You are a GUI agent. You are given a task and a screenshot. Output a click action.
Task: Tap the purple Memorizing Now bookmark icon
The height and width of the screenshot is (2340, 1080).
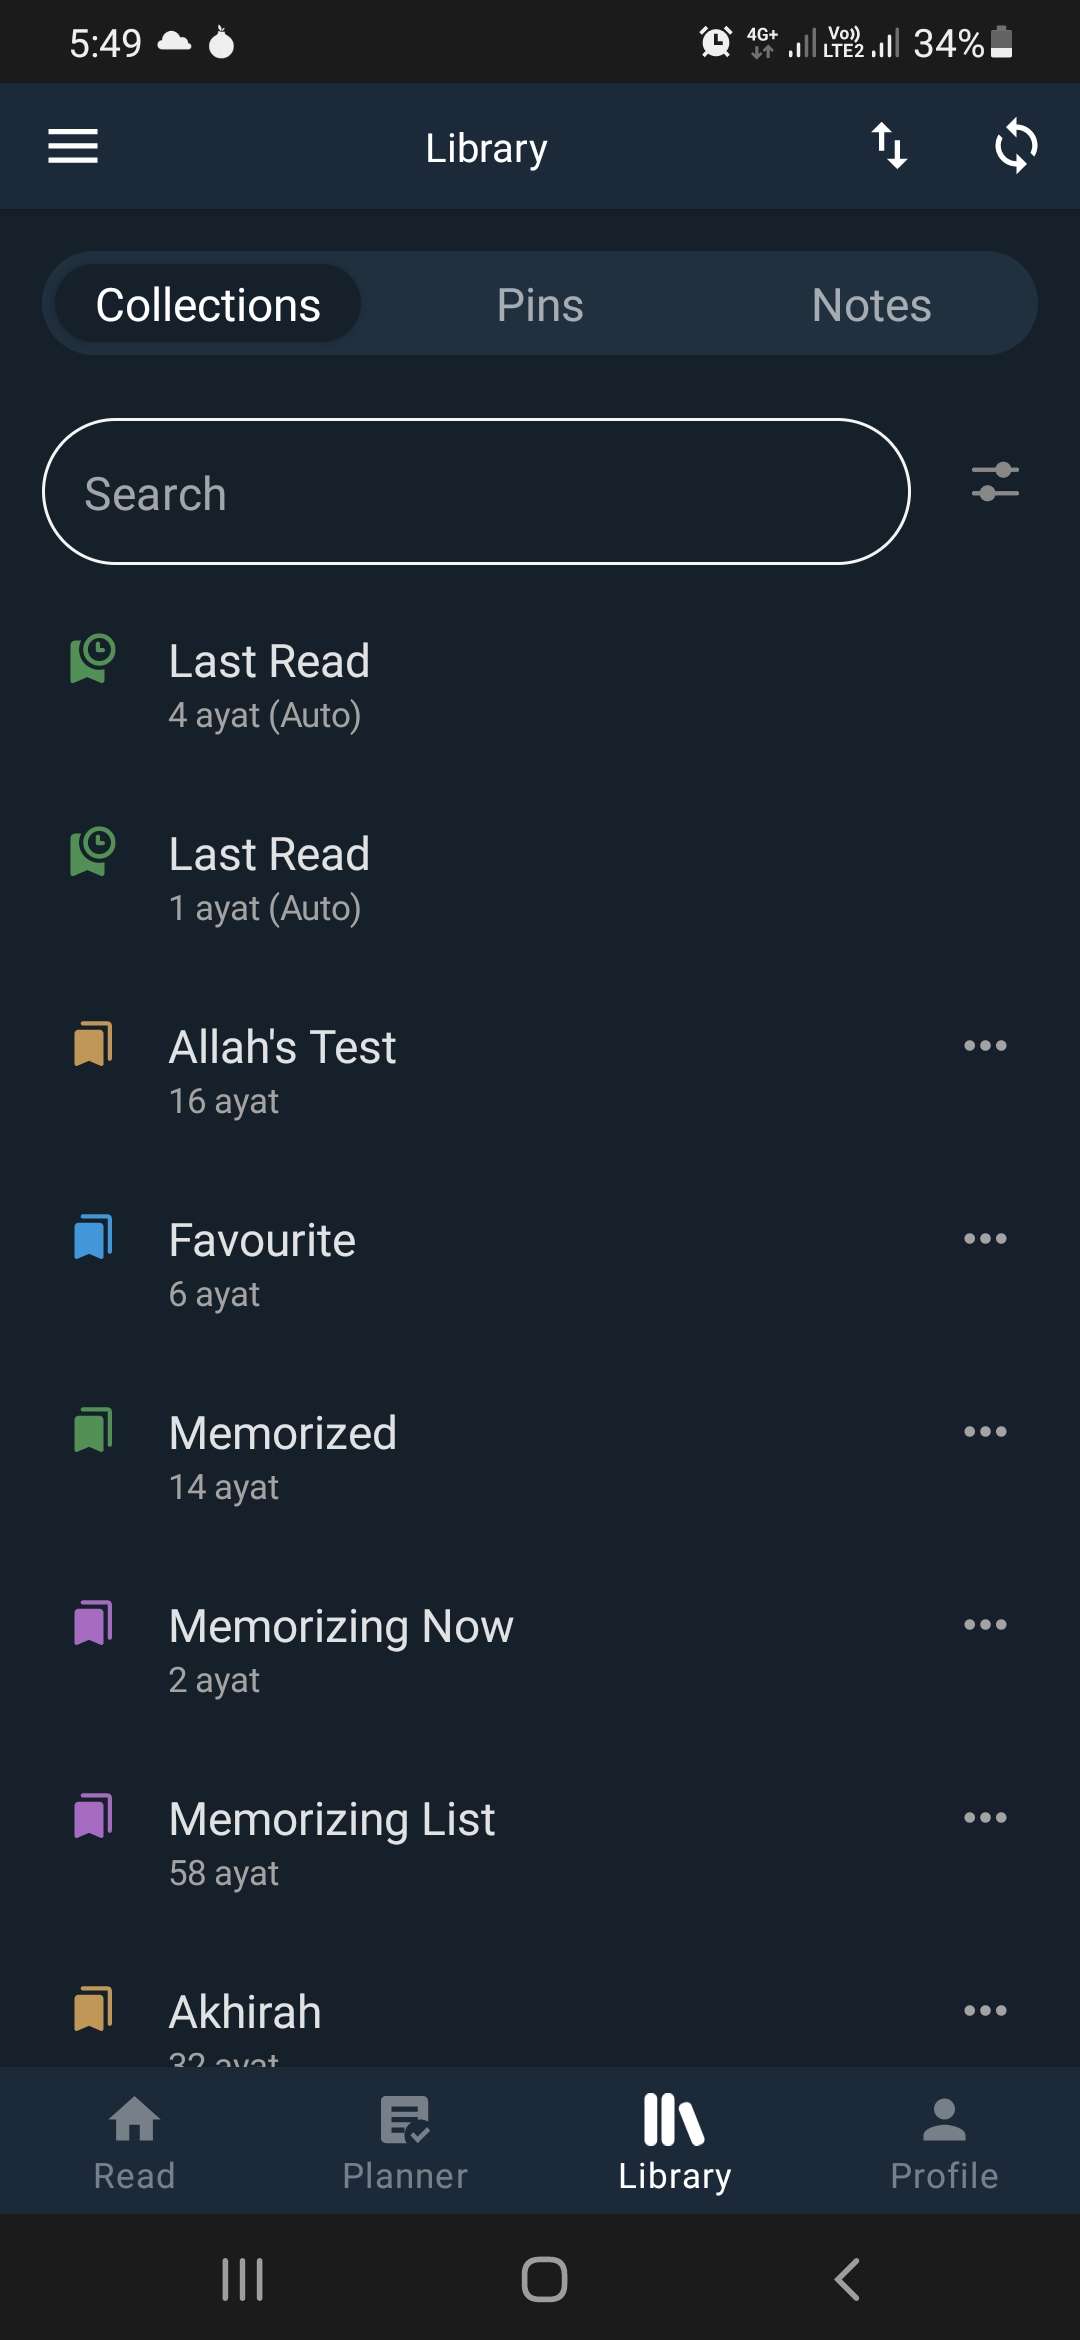coord(93,1624)
